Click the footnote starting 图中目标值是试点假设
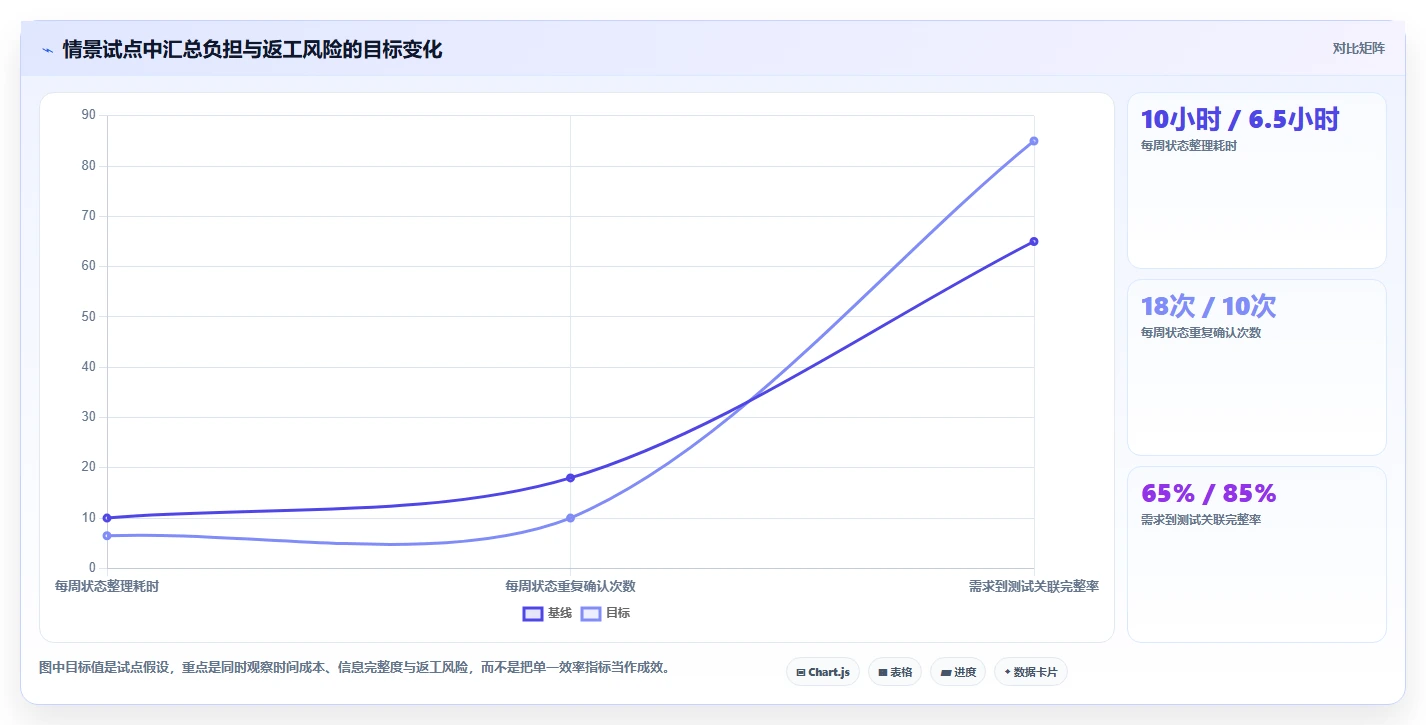This screenshot has width=1426, height=725. click(354, 667)
